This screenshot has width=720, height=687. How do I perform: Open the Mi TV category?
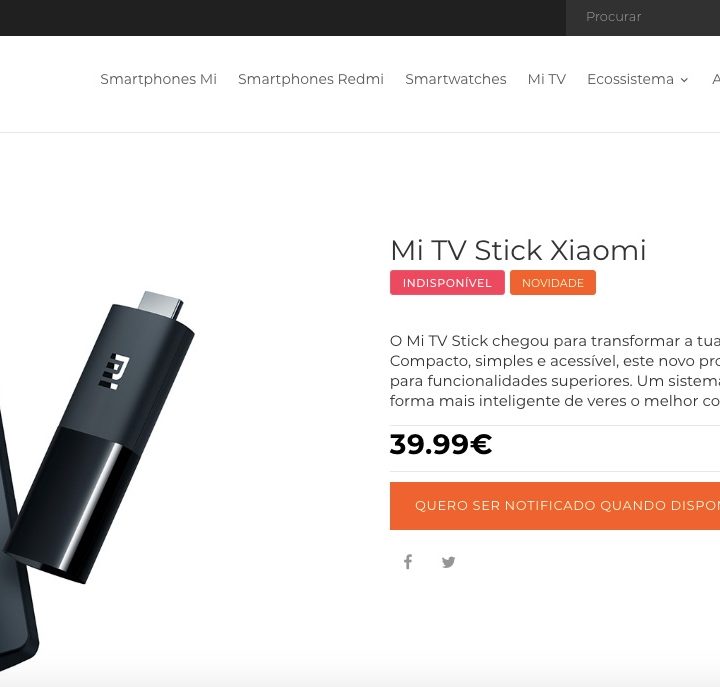(546, 79)
